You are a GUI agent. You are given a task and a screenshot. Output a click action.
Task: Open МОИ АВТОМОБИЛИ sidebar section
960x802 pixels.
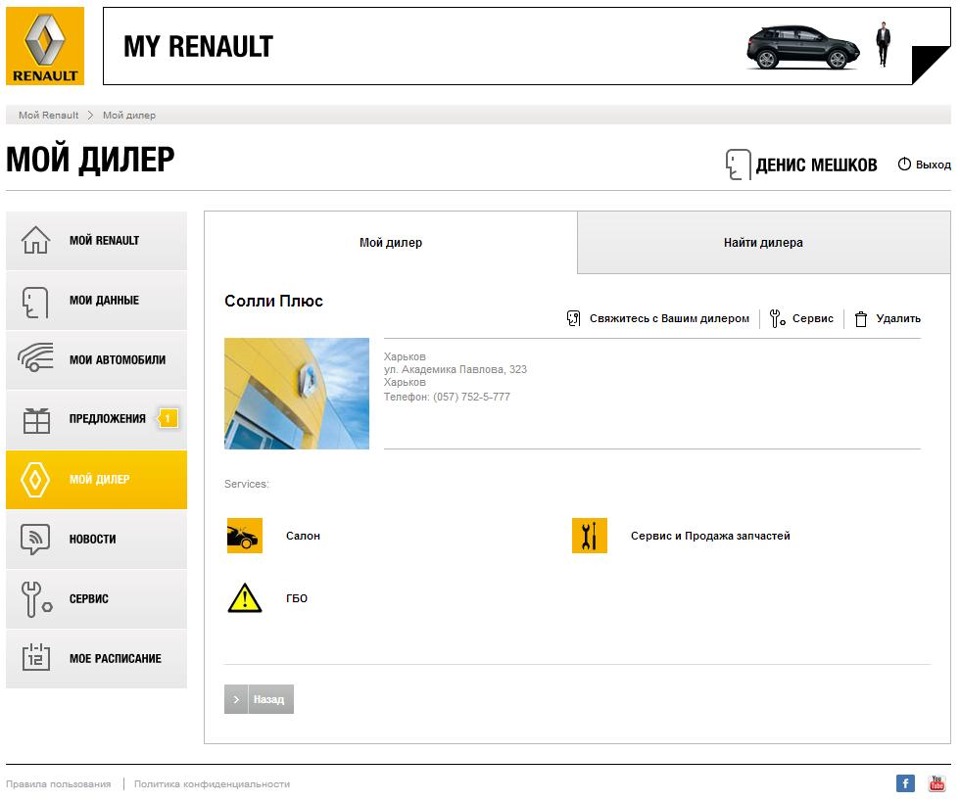coord(97,360)
